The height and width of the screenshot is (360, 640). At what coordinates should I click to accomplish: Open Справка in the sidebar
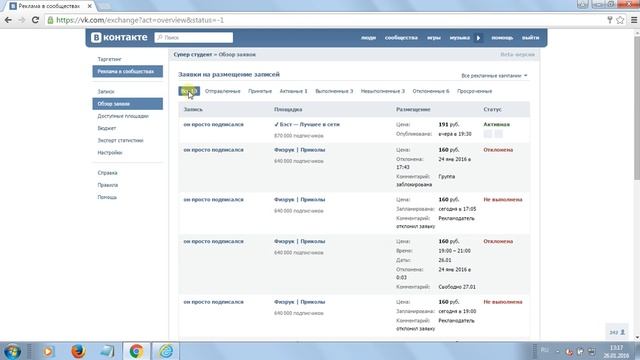point(107,173)
